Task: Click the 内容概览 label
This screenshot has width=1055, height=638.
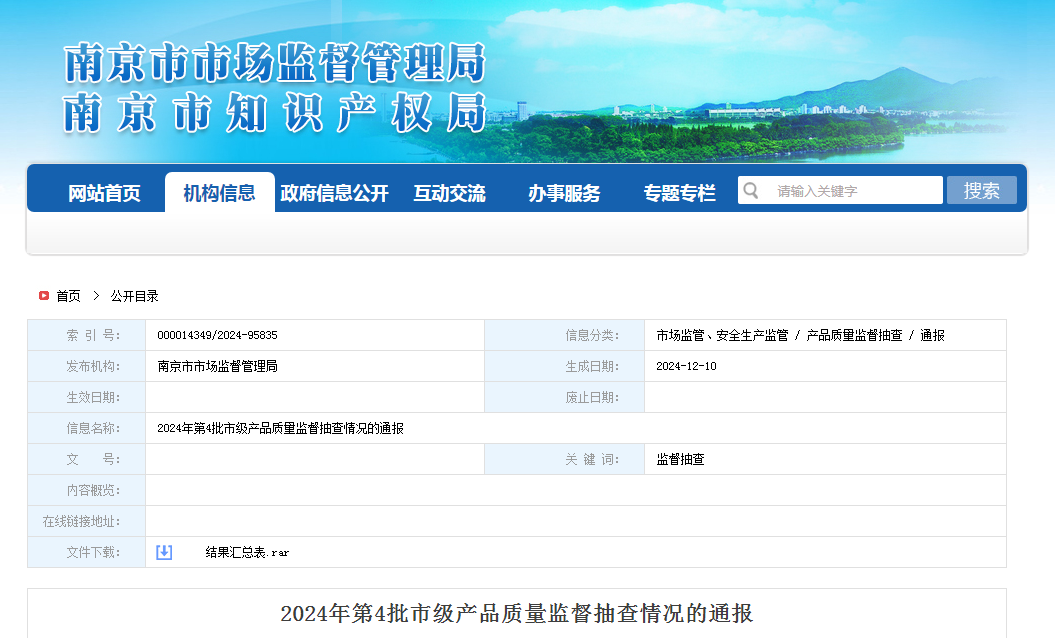Action: point(93,490)
